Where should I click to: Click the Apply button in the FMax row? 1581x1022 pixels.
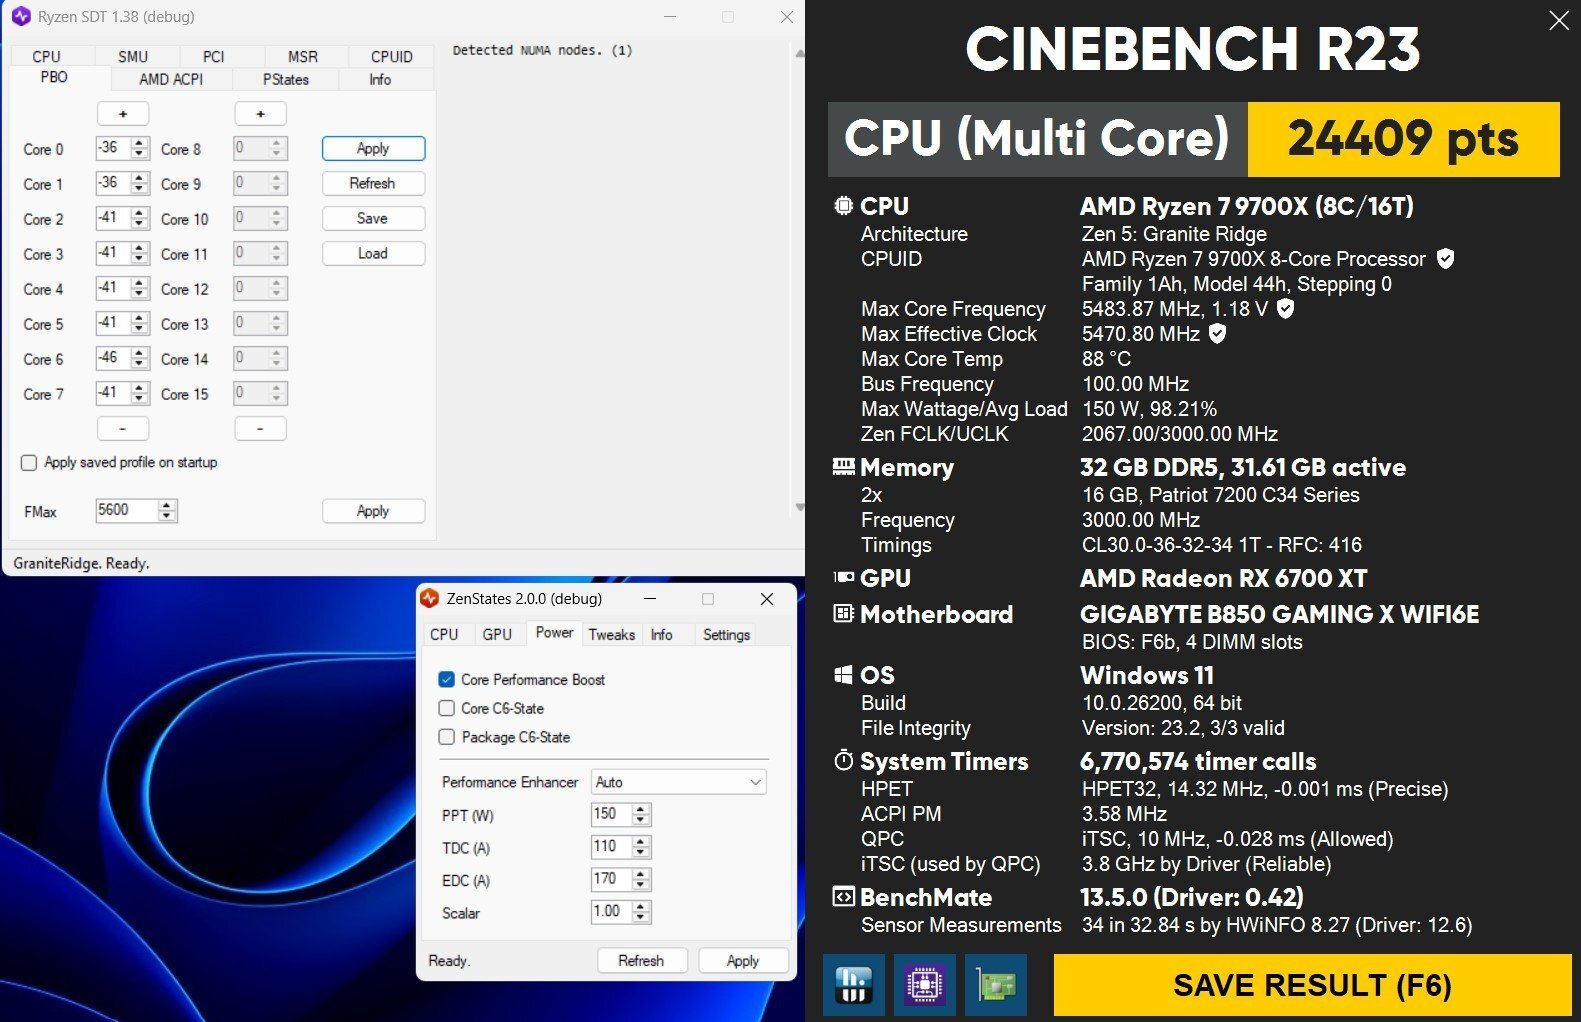[x=373, y=511]
